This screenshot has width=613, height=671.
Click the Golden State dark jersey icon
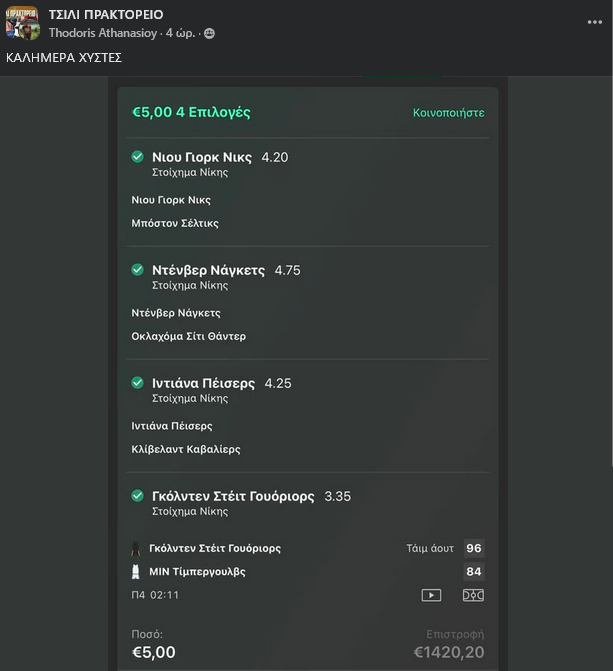pyautogui.click(x=136, y=549)
